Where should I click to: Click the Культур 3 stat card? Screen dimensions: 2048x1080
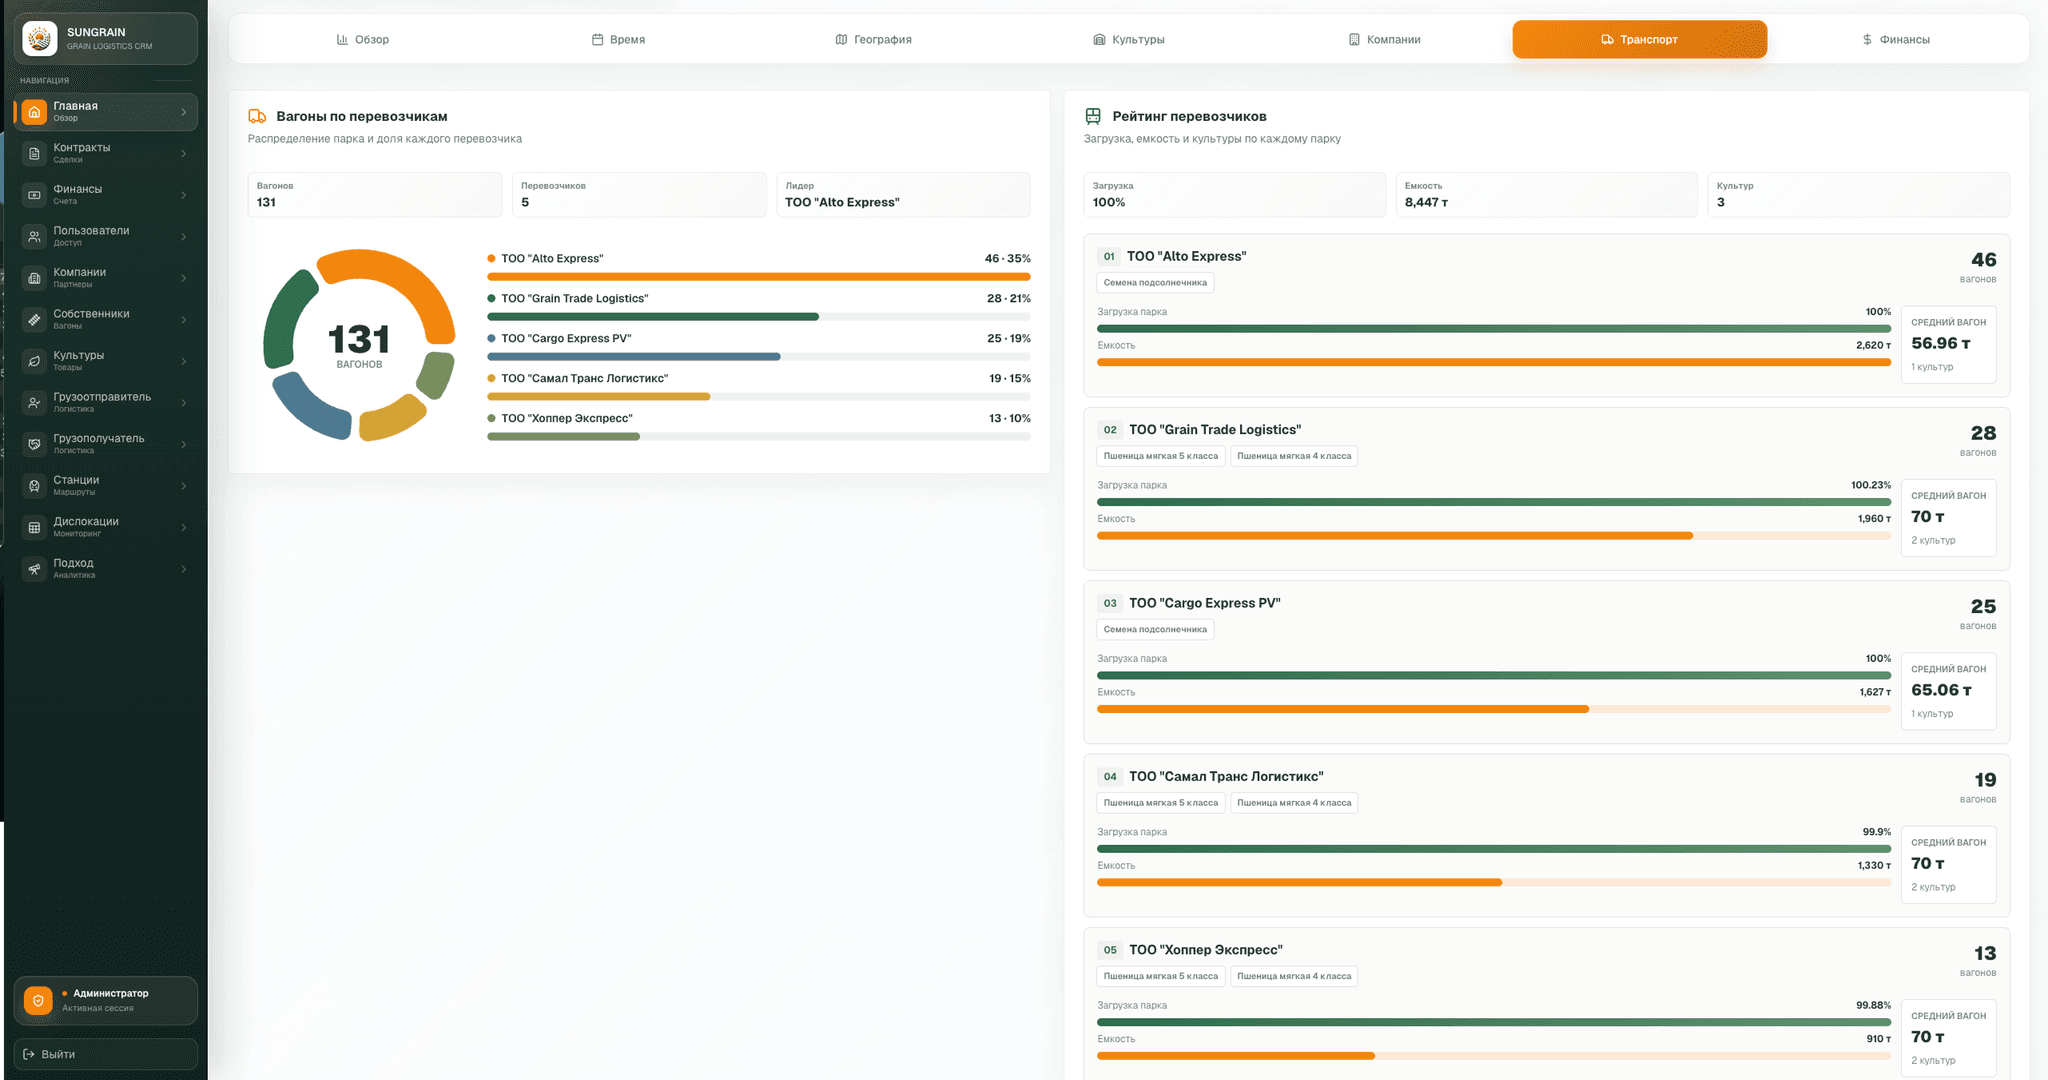(x=1859, y=194)
